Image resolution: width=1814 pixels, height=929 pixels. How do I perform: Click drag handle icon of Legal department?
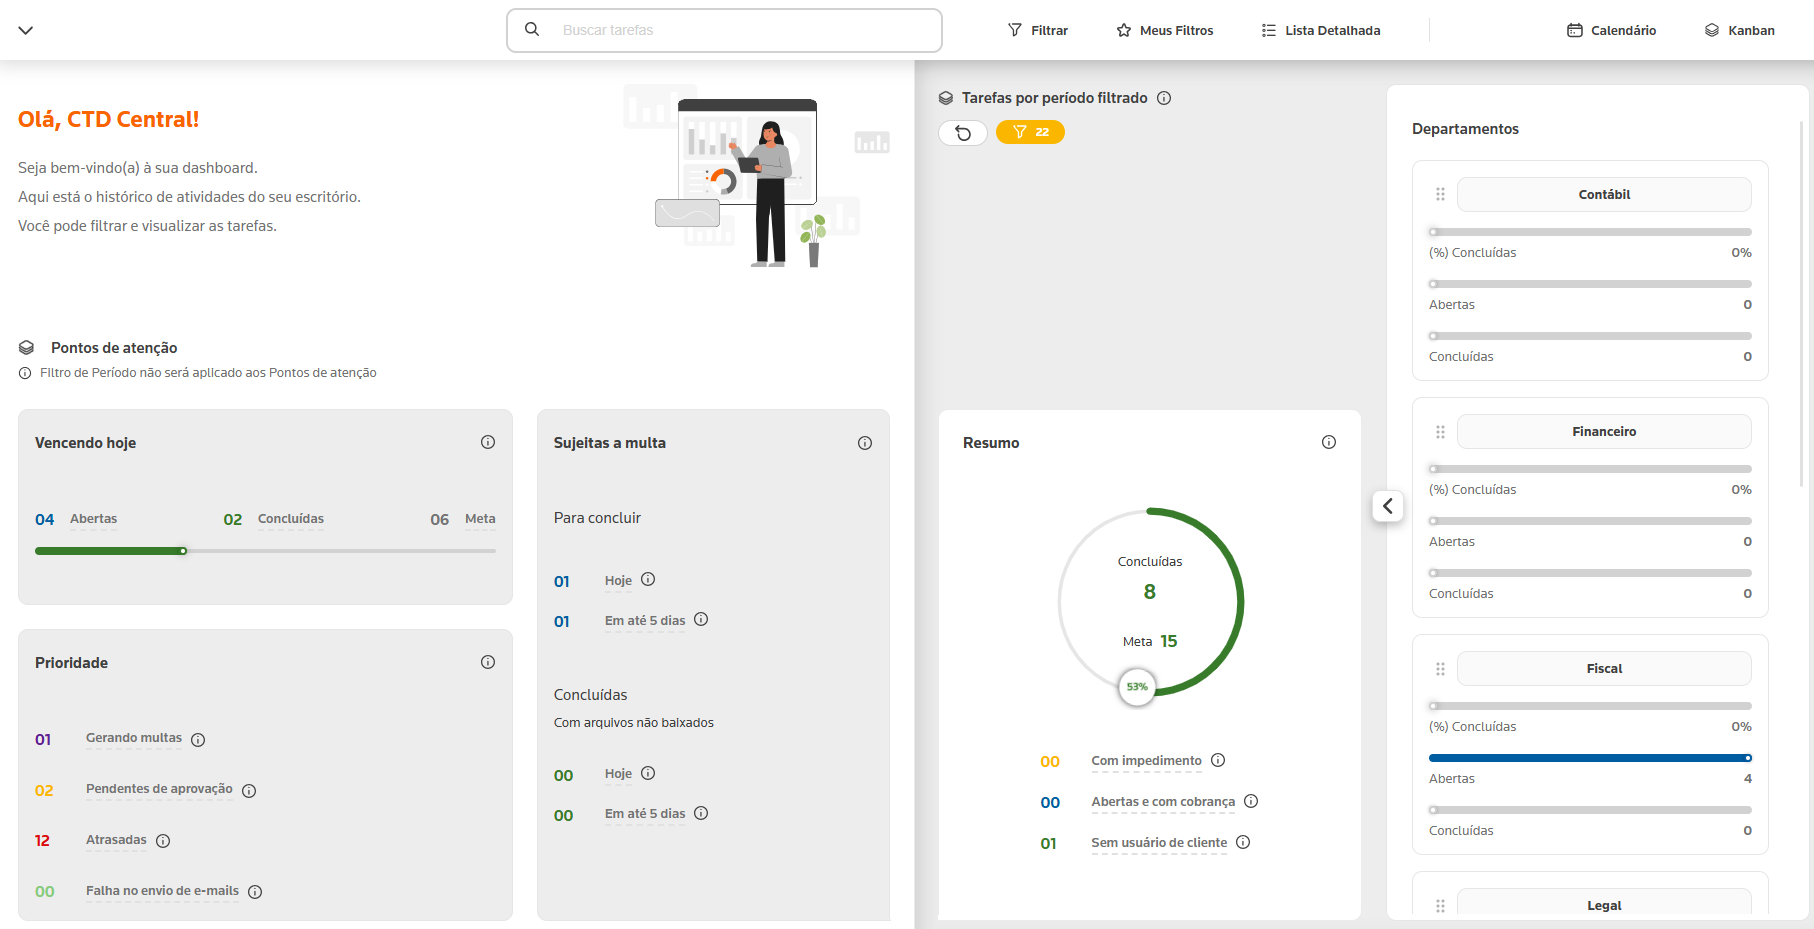[1441, 905]
